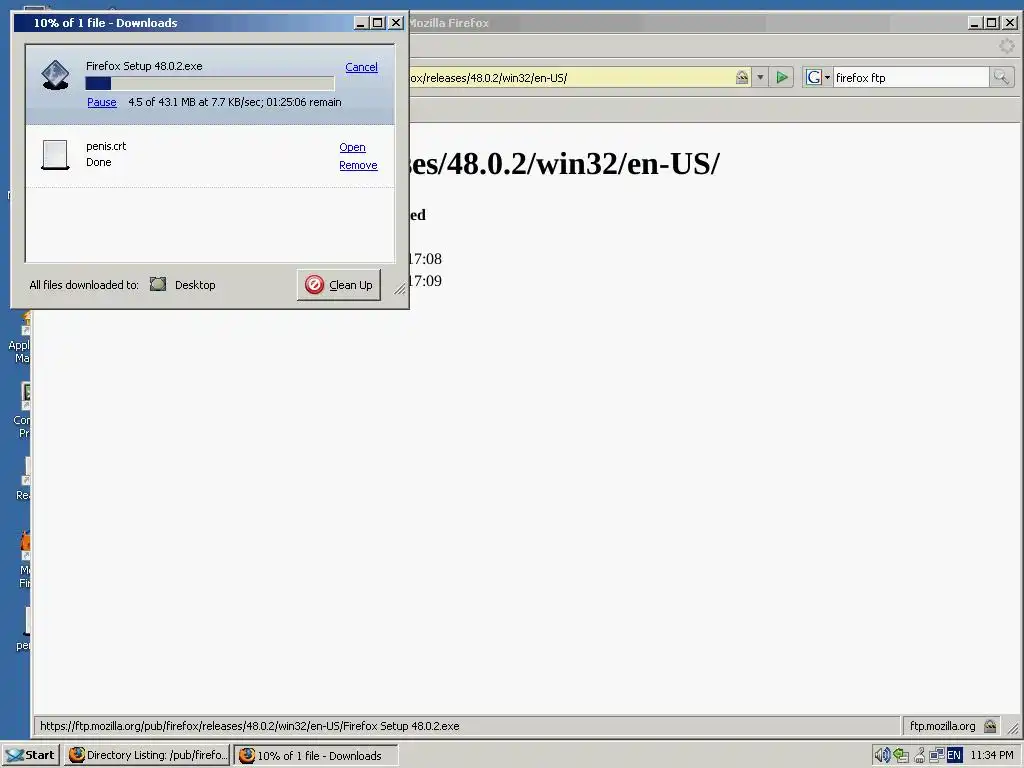The width and height of the screenshot is (1024, 768).
Task: Remove penis.crt from the downloads list
Action: [x=358, y=166]
